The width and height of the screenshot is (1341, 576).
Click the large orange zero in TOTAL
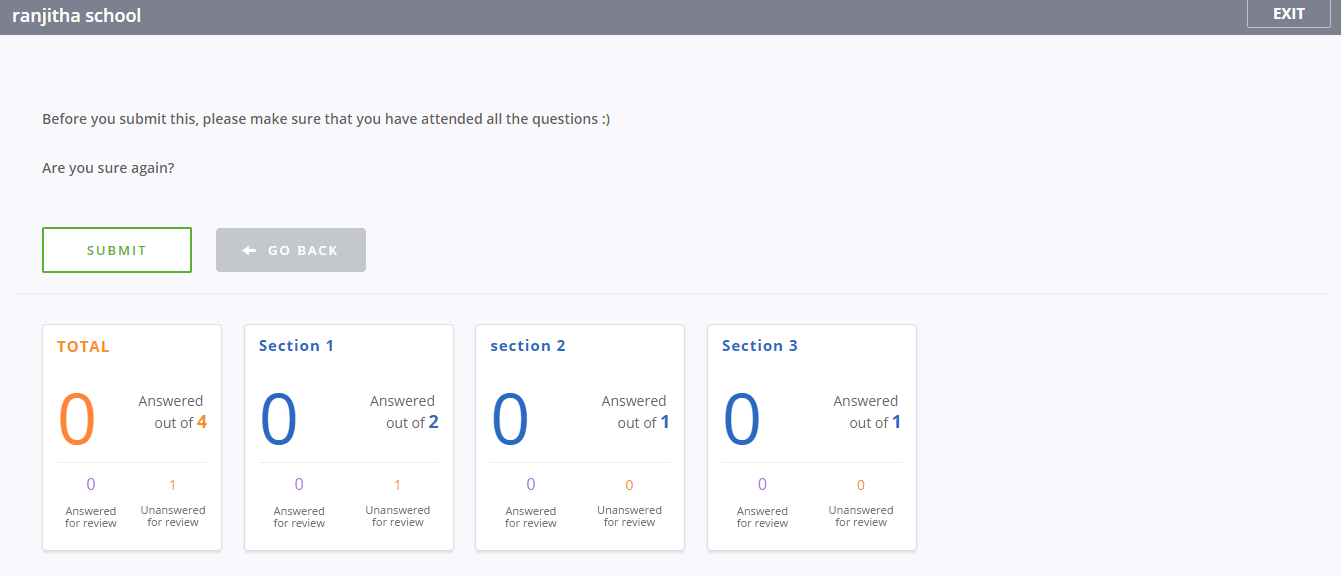(x=77, y=420)
